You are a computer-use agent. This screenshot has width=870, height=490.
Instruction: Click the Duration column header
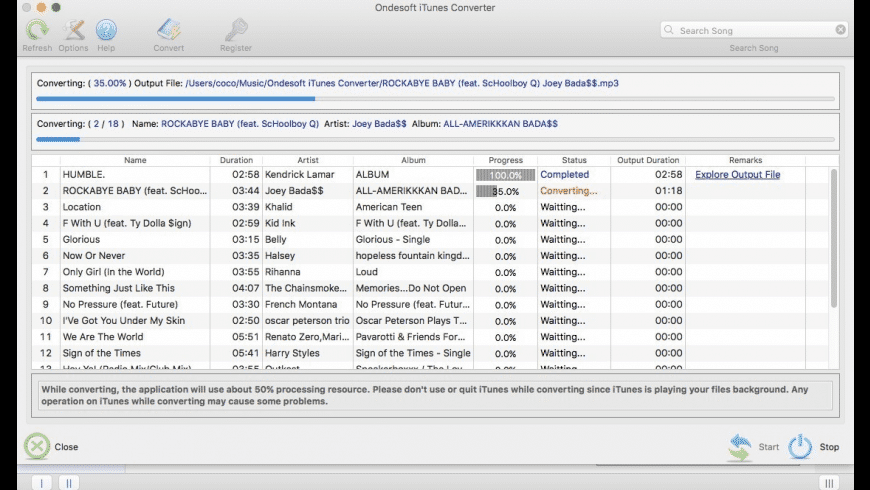[x=236, y=160]
